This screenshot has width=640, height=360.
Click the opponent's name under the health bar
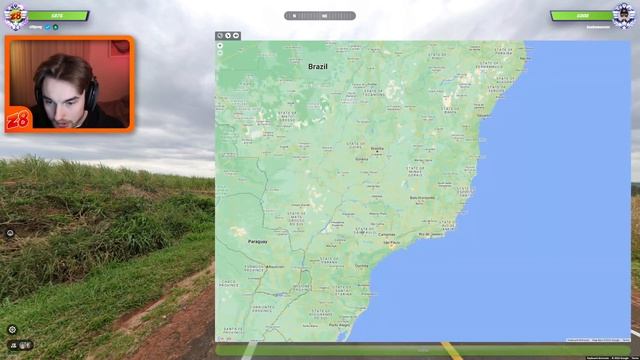click(x=598, y=27)
